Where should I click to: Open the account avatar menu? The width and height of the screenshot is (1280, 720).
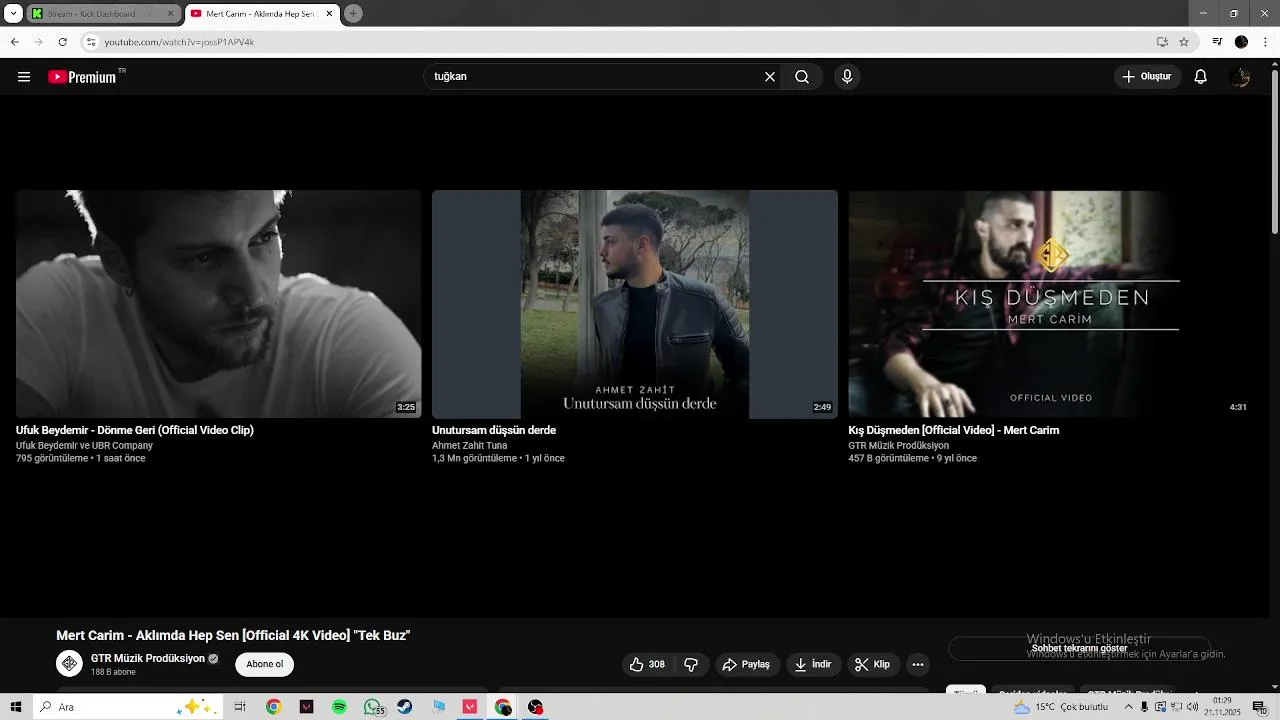pyautogui.click(x=1241, y=77)
